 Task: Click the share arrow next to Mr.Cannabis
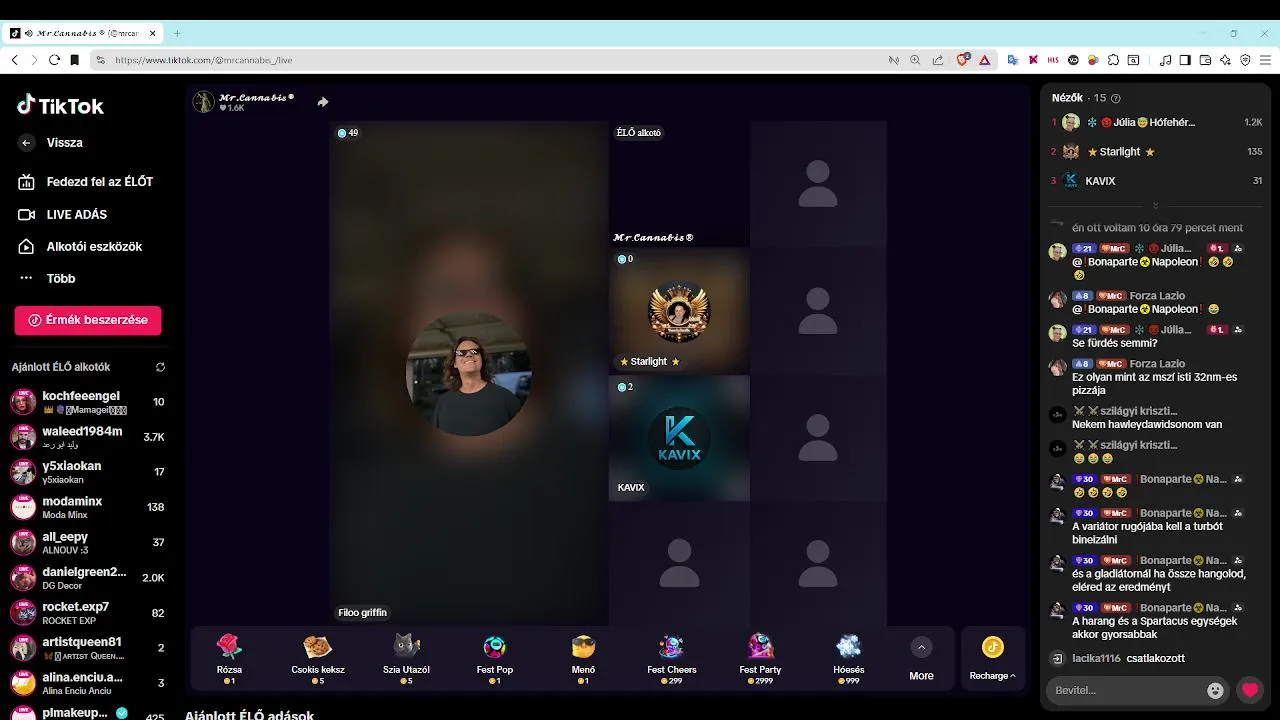point(323,102)
